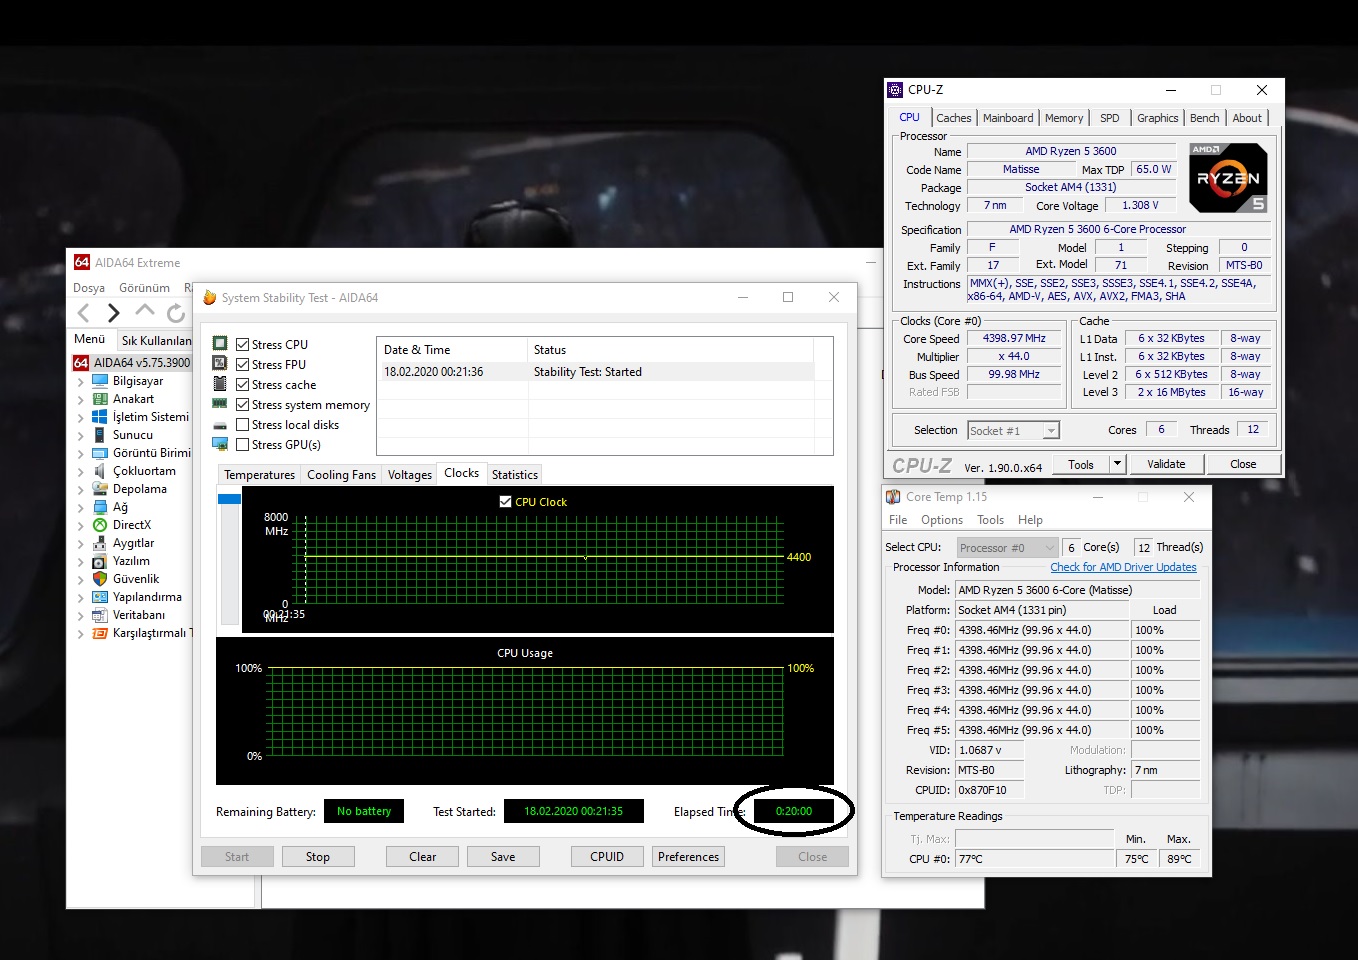Uncheck the Stress CPU checkbox

tap(242, 345)
